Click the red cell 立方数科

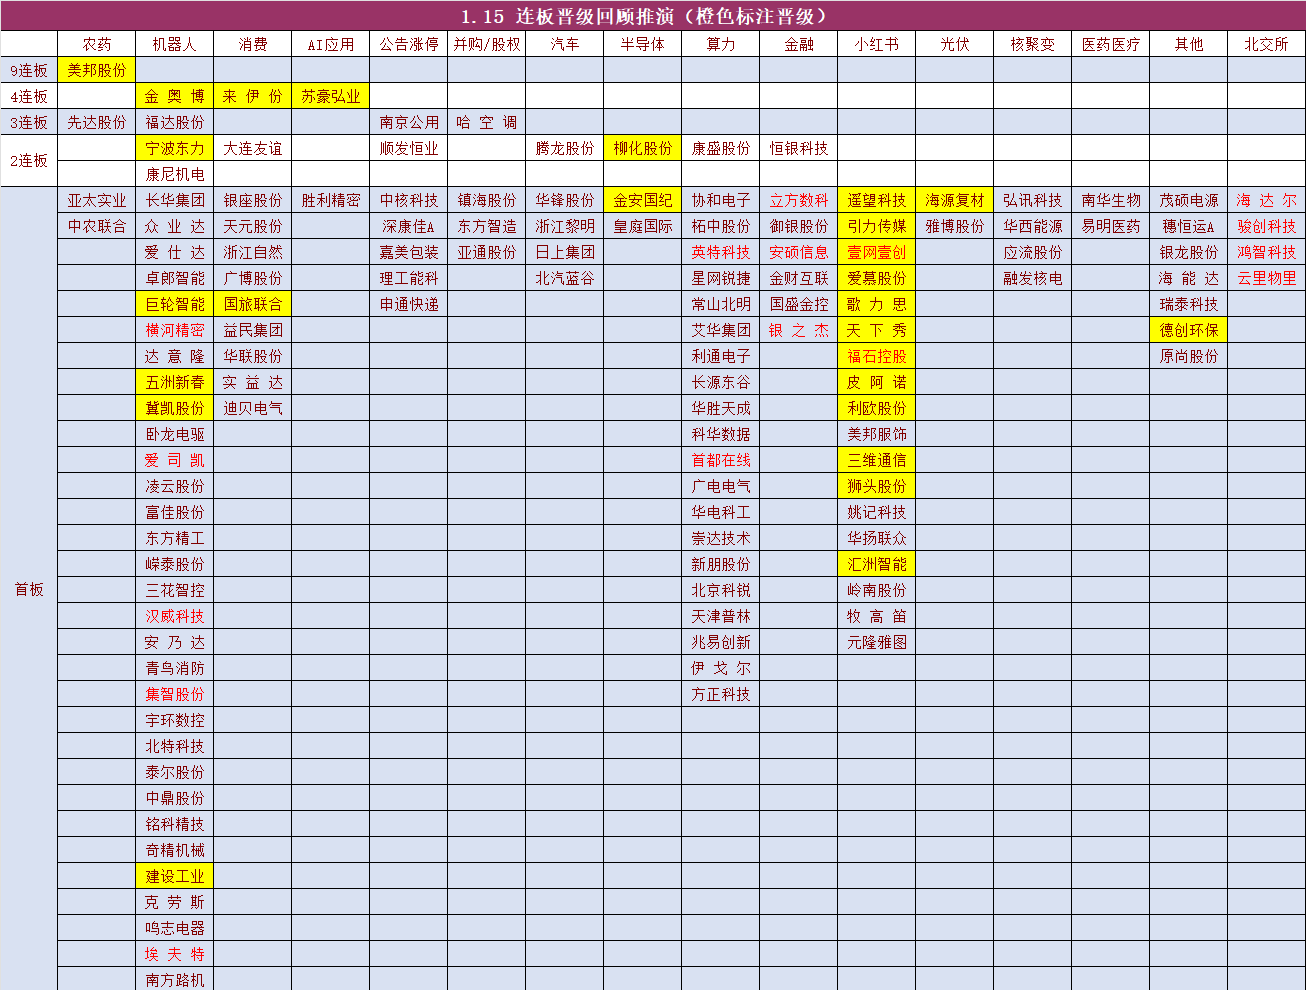799,200
